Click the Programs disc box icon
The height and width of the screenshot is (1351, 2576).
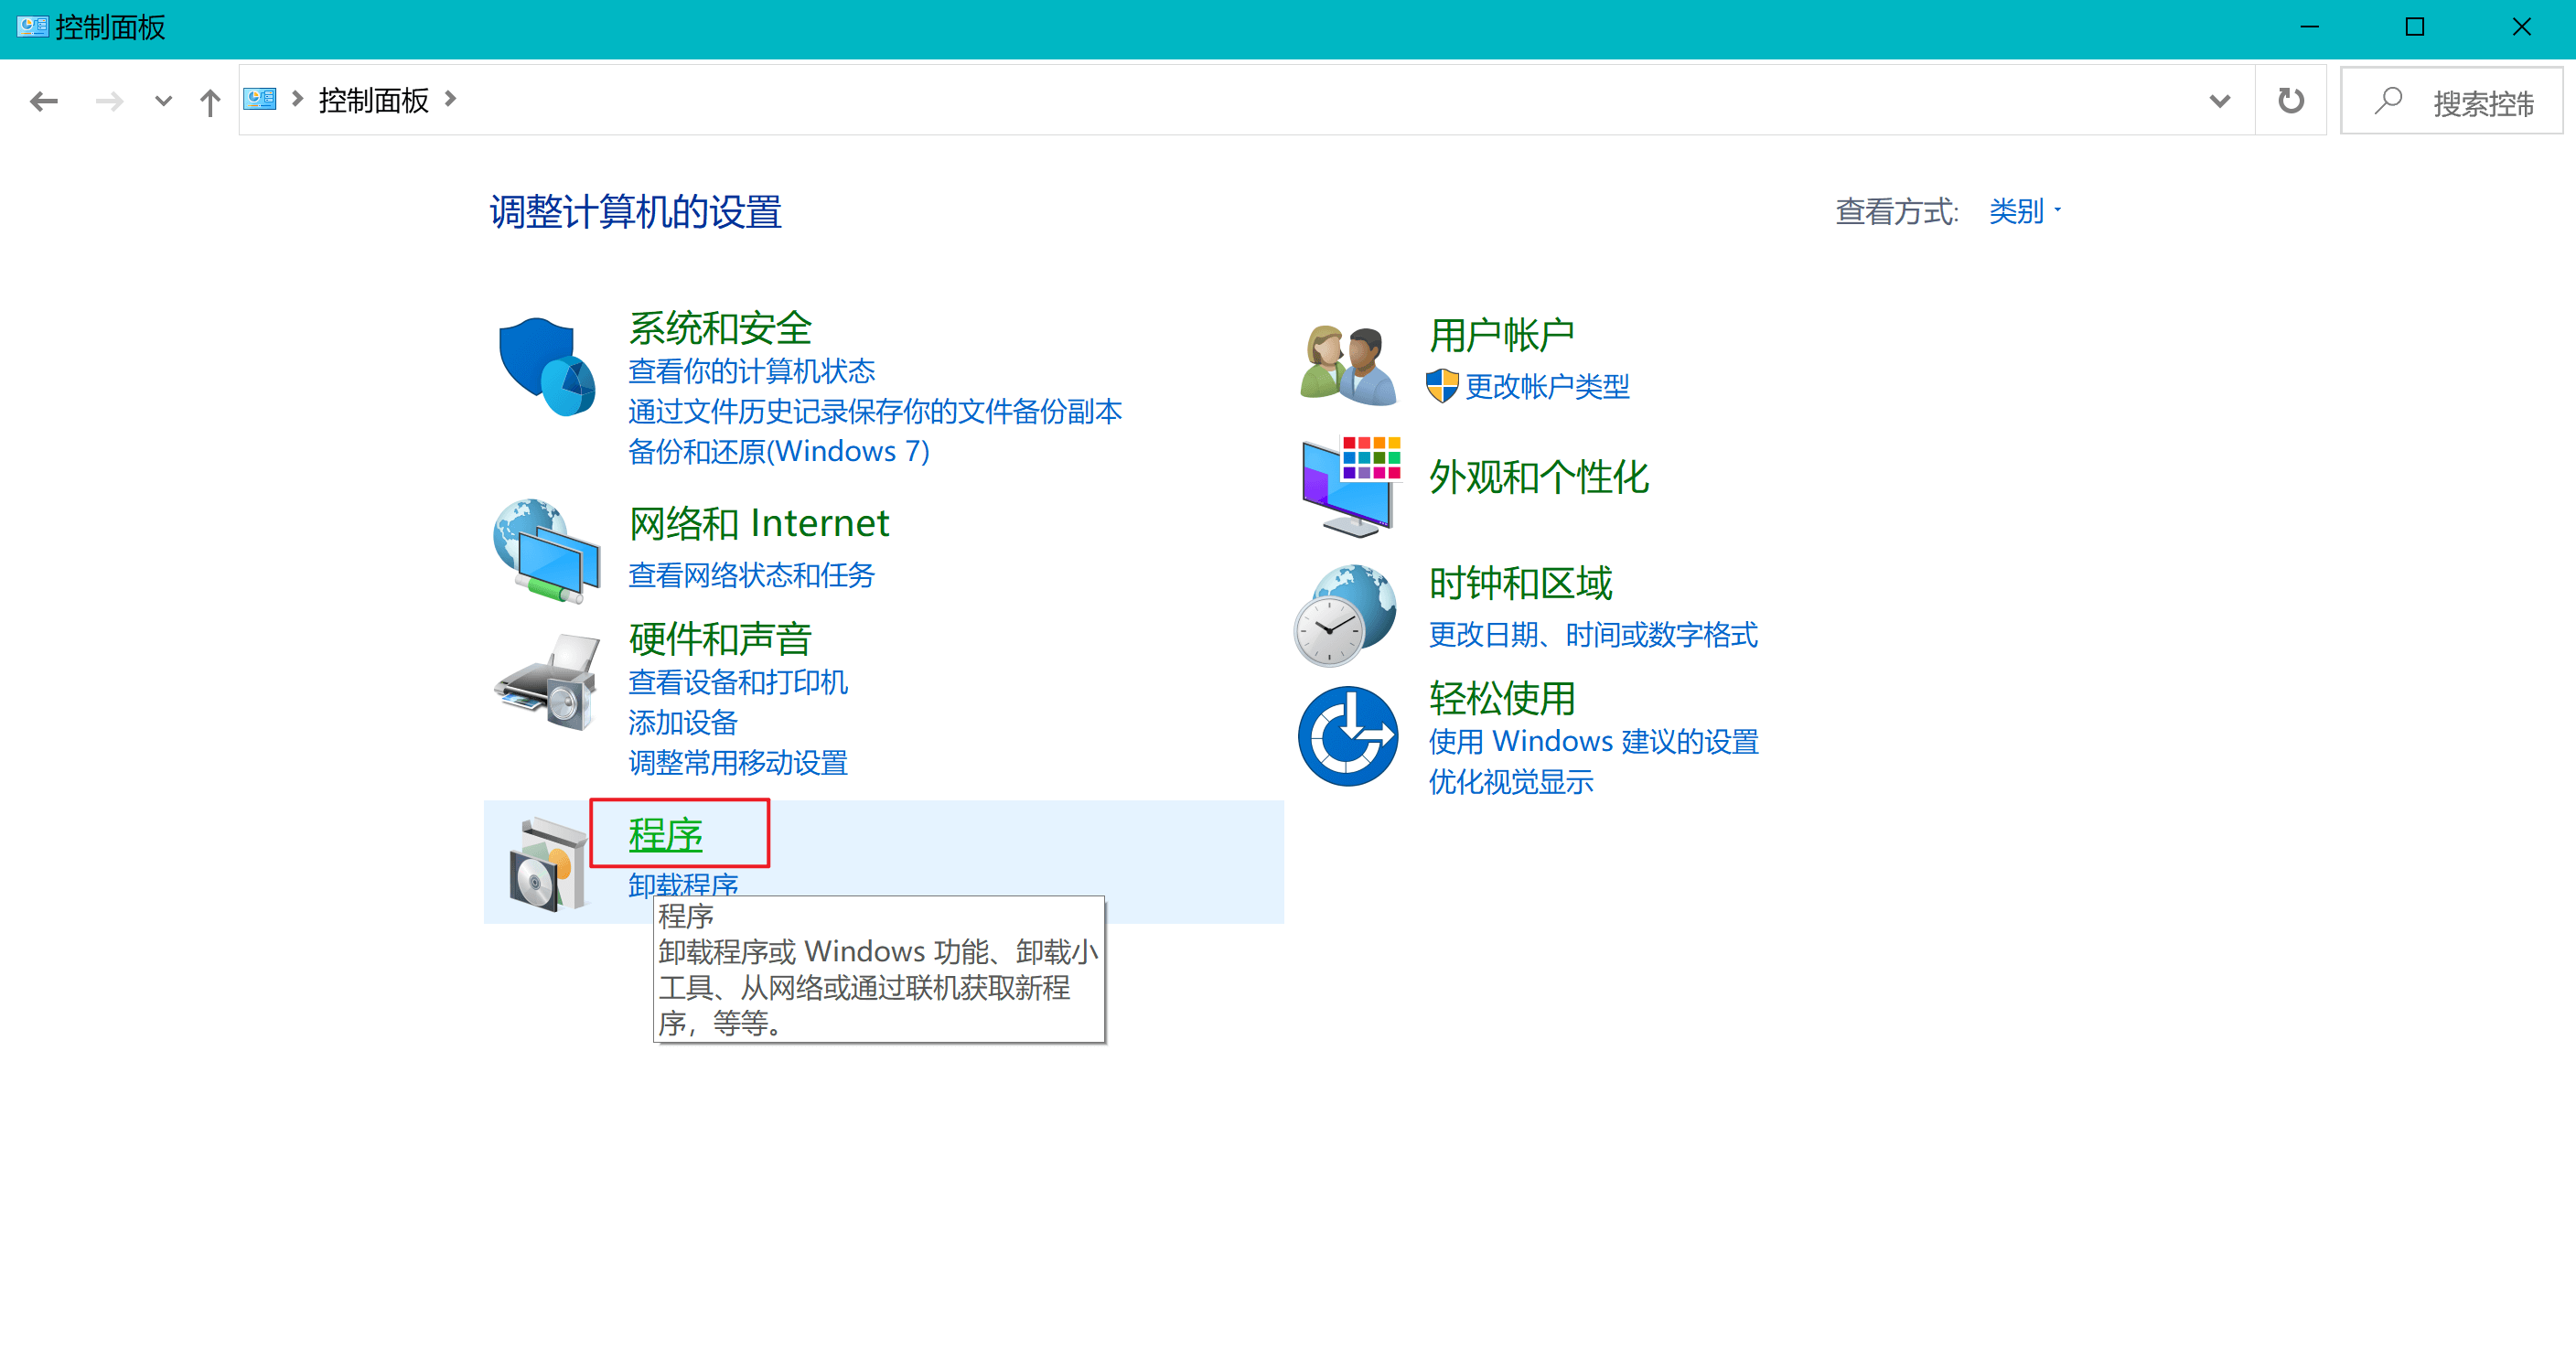[x=546, y=863]
